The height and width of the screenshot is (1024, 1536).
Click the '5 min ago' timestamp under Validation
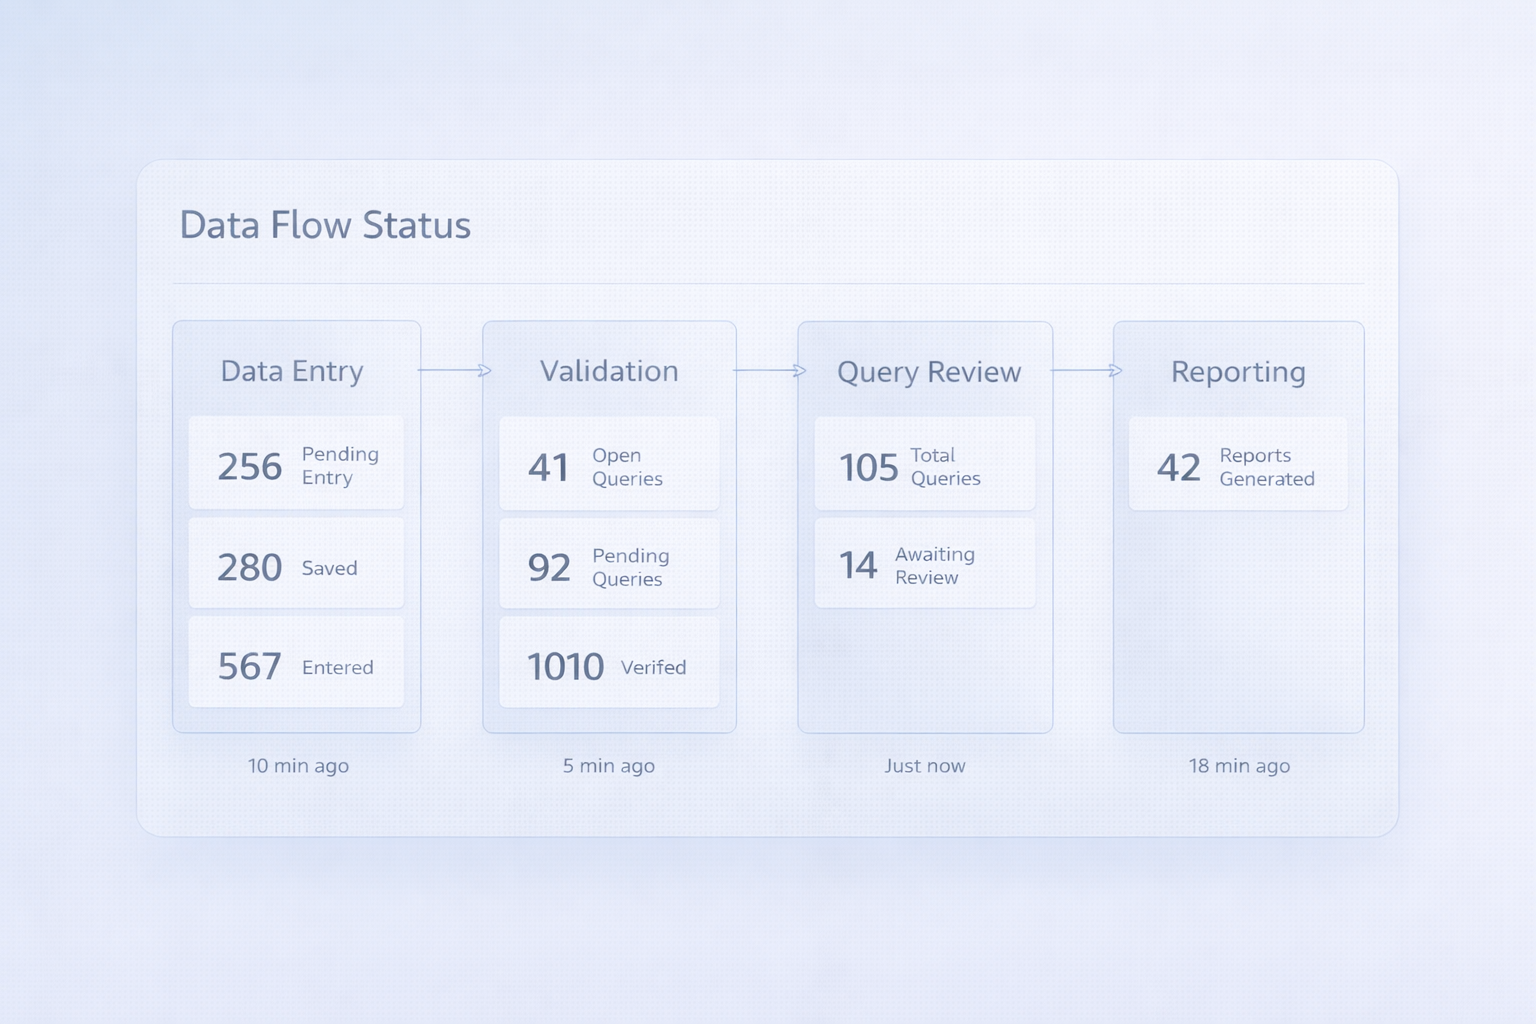click(x=609, y=766)
